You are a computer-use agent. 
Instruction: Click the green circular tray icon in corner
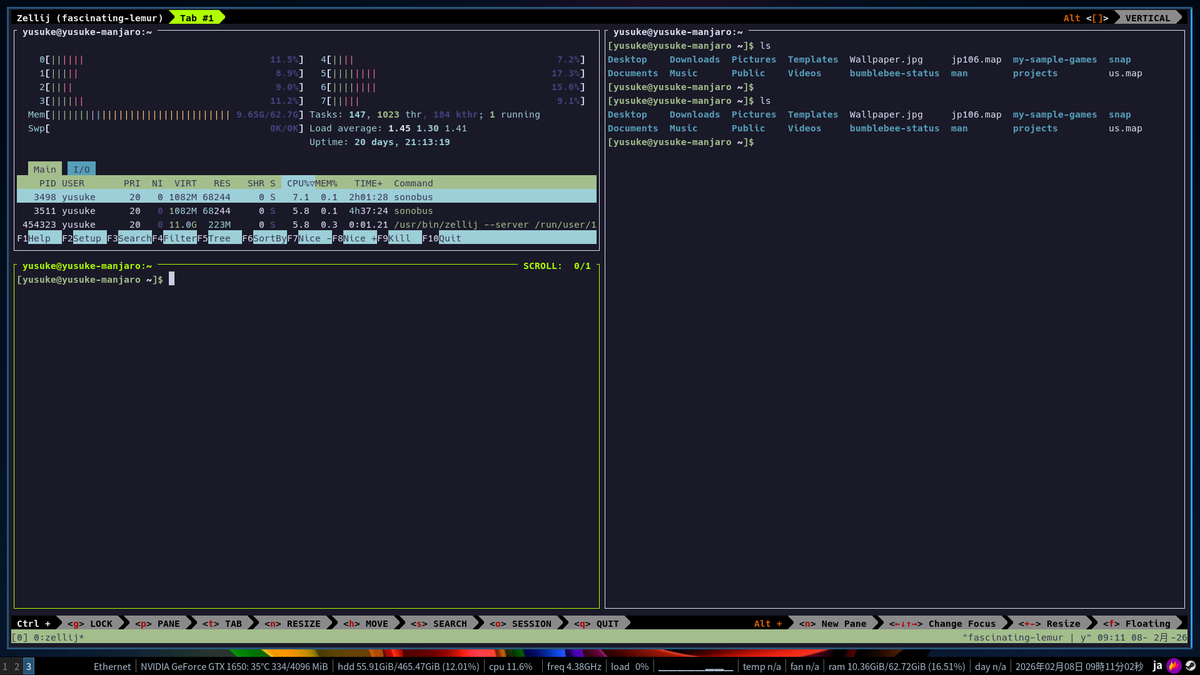1190,664
